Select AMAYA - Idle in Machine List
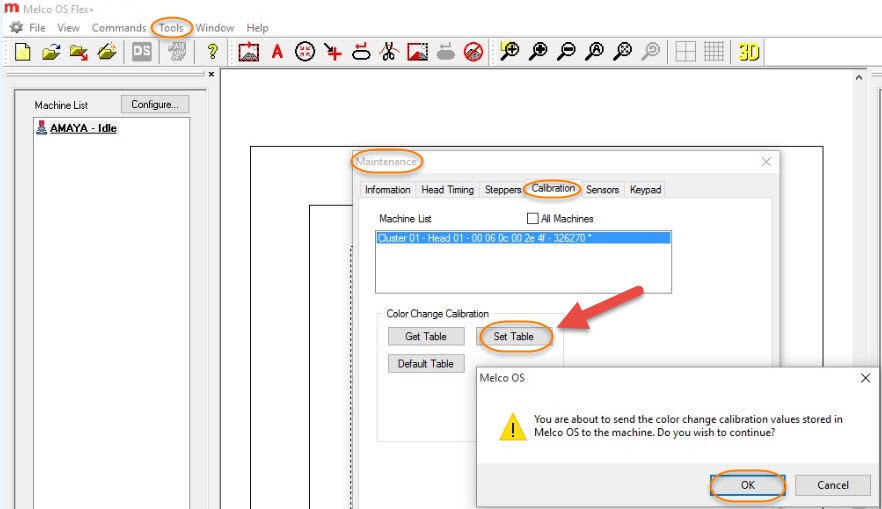882x509 pixels. pos(84,128)
